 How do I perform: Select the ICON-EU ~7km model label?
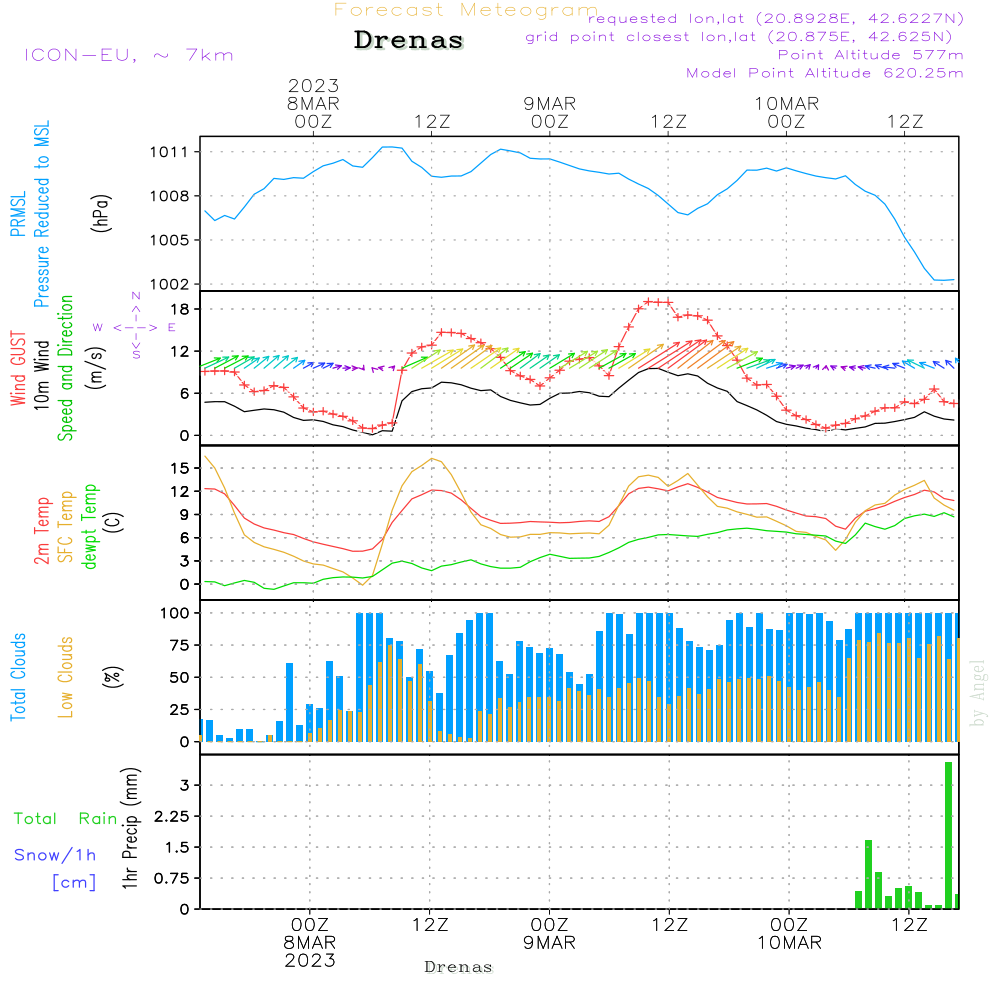128,55
